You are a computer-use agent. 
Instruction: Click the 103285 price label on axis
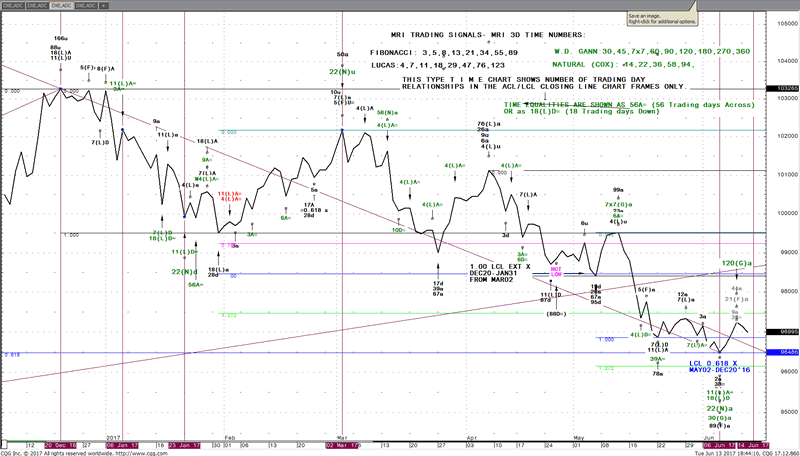[x=782, y=89]
